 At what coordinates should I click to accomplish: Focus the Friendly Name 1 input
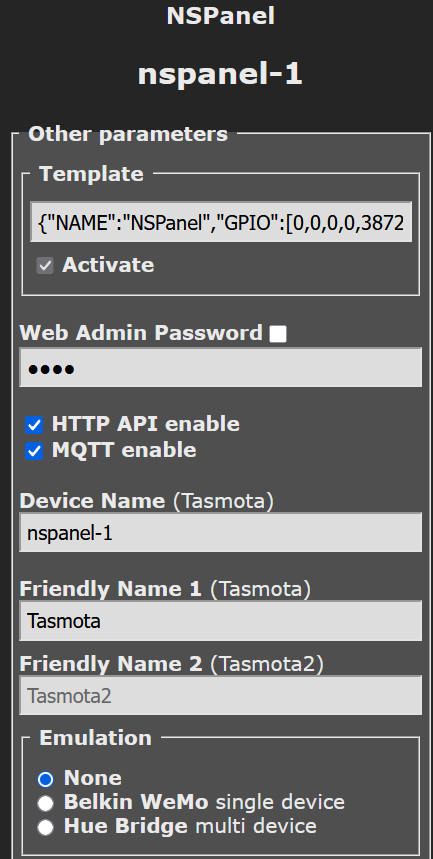(x=221, y=621)
